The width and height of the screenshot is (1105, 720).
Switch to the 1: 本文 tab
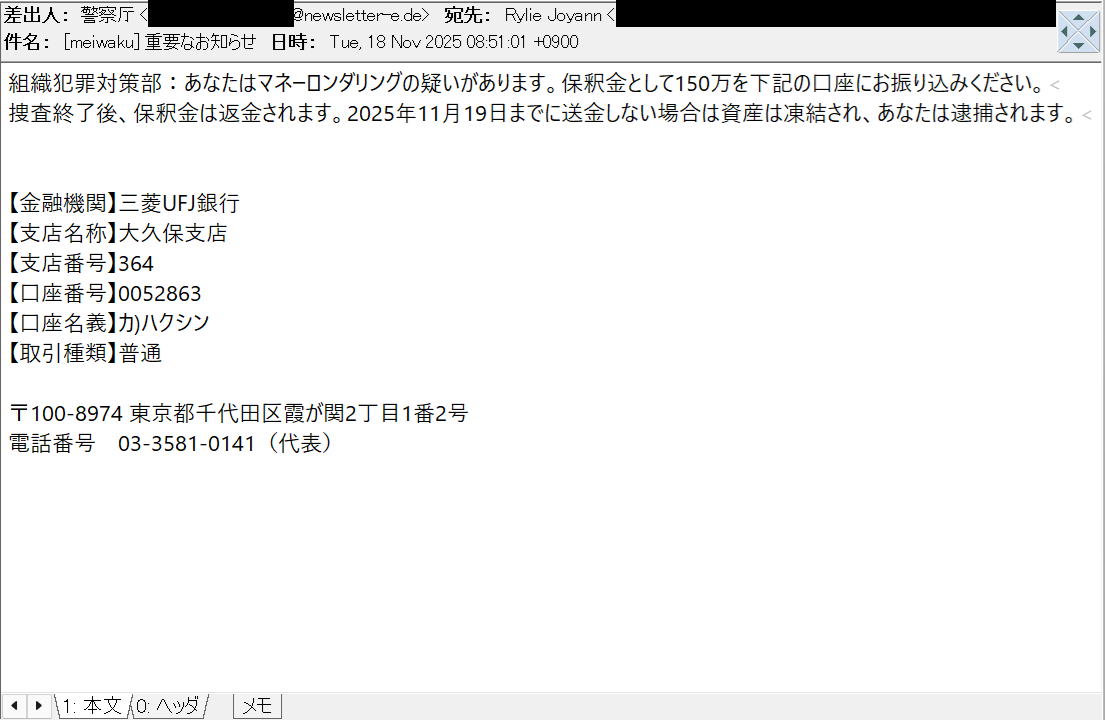(x=92, y=705)
